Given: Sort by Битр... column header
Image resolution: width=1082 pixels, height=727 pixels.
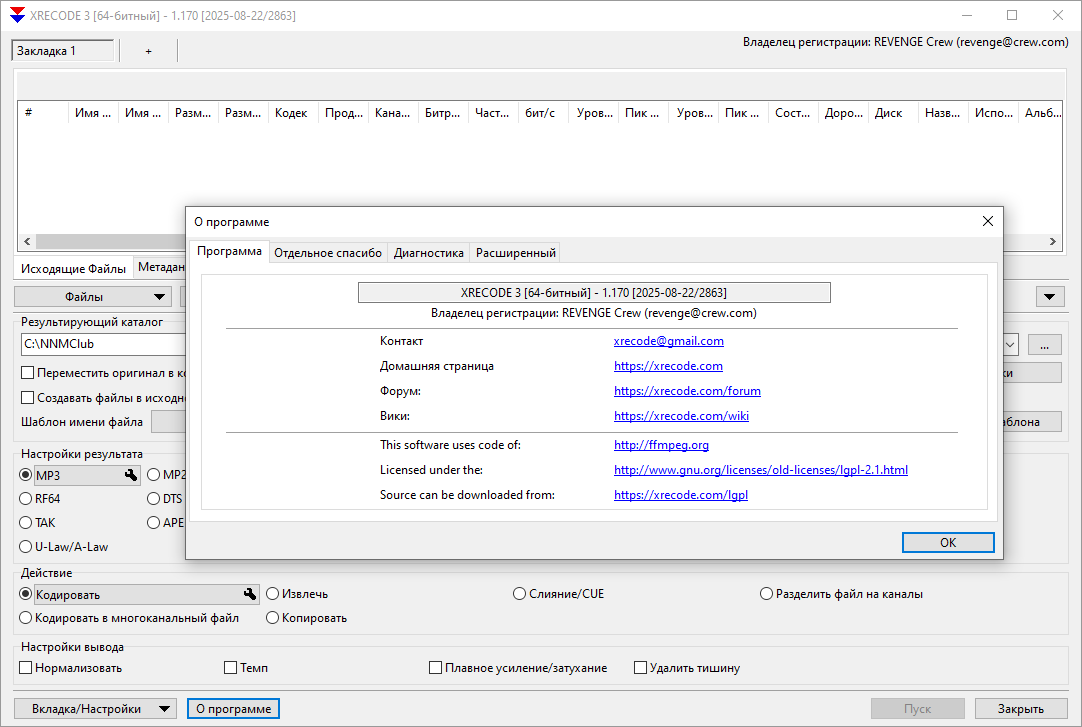Looking at the screenshot, I should 443,112.
